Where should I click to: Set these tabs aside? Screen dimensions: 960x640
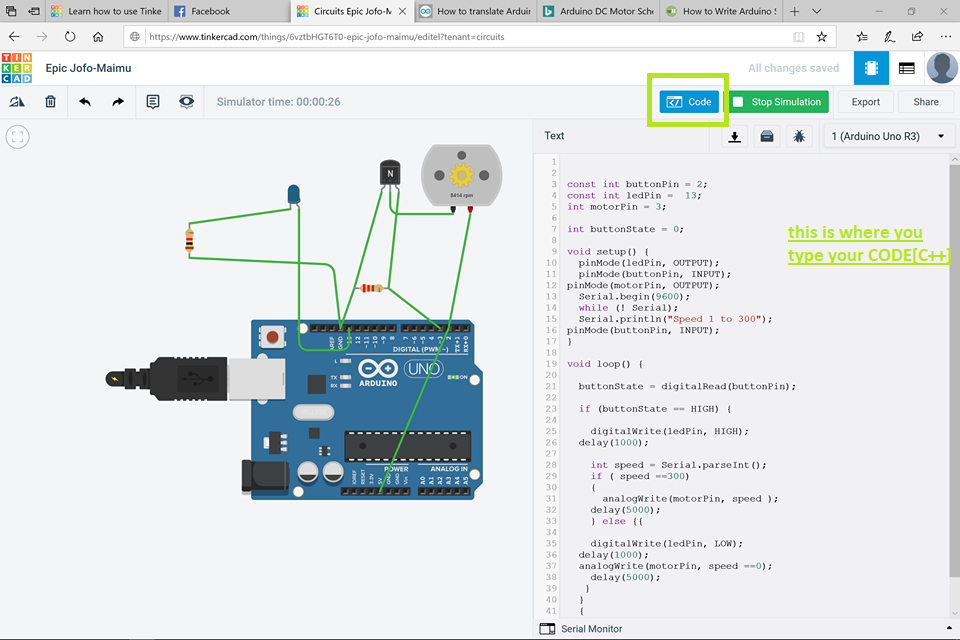point(34,11)
